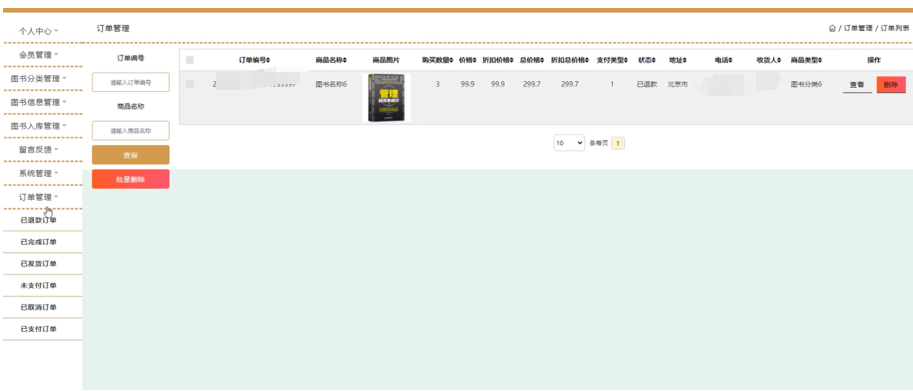Sort the table by 价格 column

[468, 60]
